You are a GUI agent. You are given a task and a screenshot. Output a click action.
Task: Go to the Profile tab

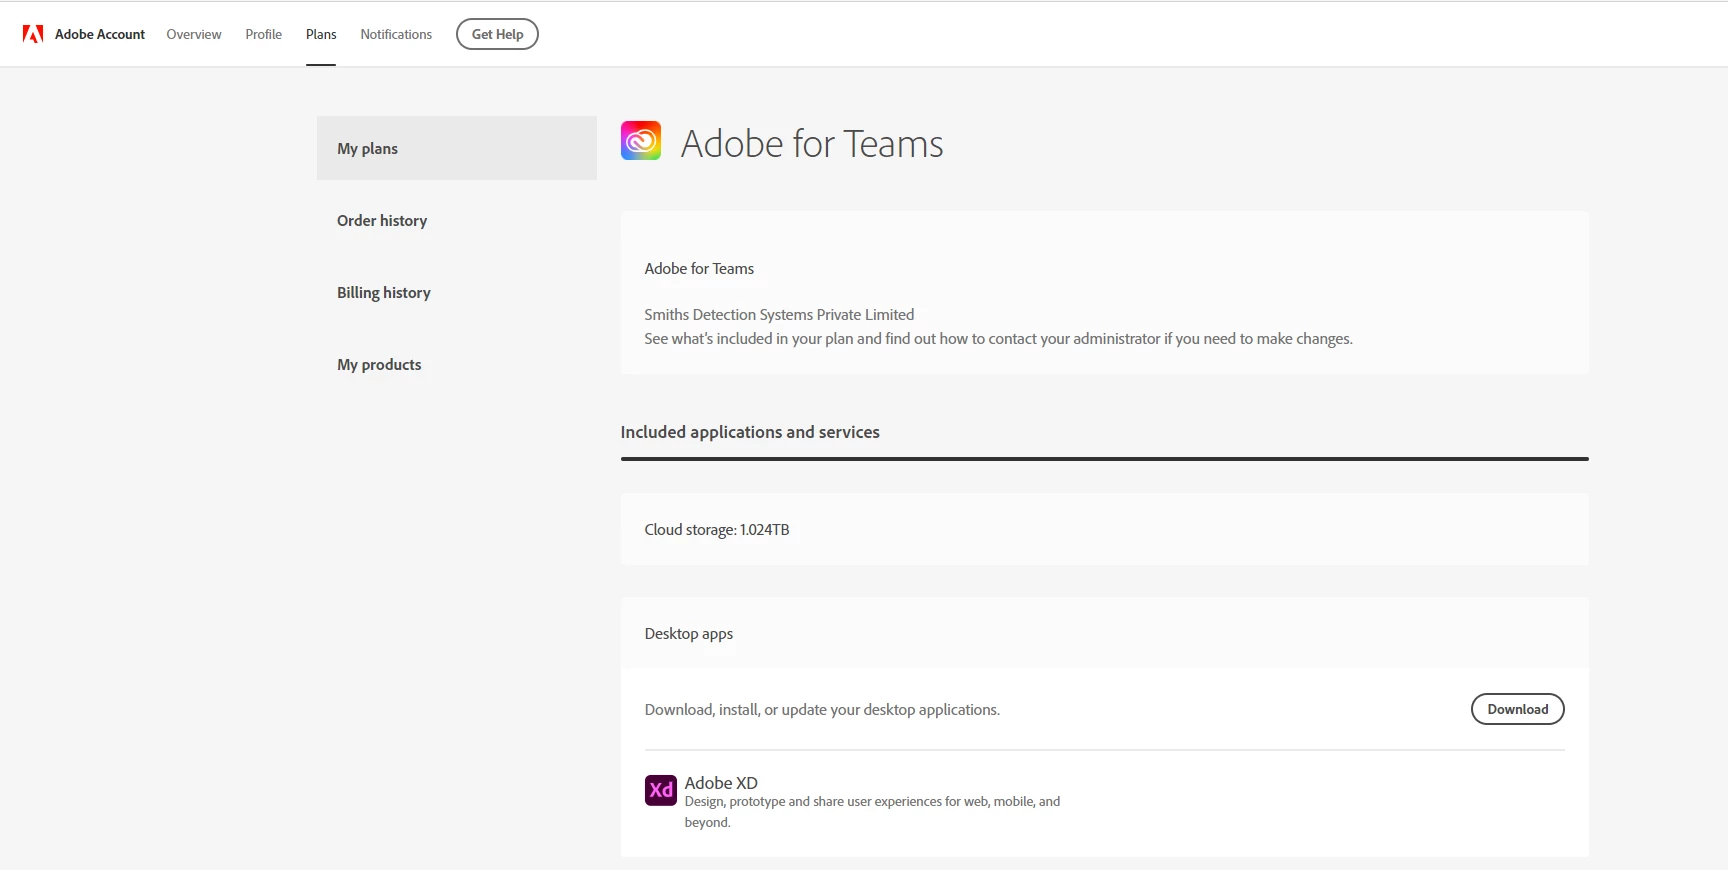[x=264, y=34]
